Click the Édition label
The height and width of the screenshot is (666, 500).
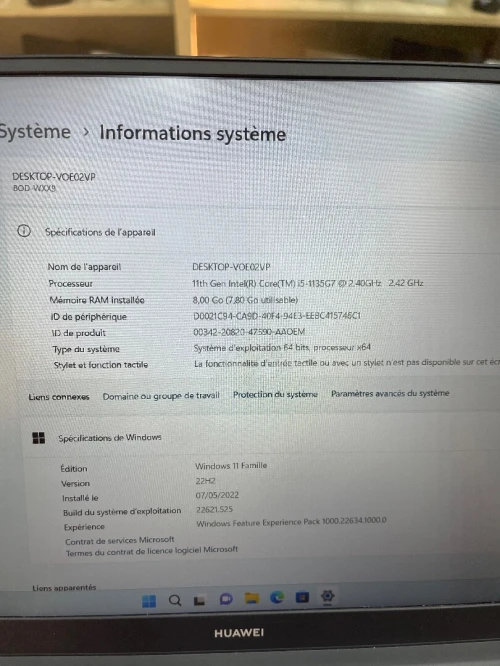pyautogui.click(x=74, y=469)
